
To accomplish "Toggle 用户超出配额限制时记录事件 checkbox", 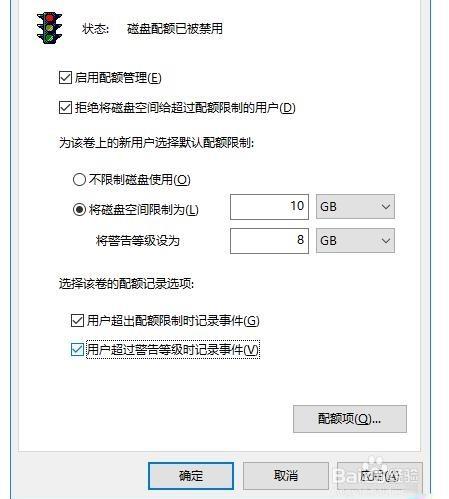I will [77, 321].
